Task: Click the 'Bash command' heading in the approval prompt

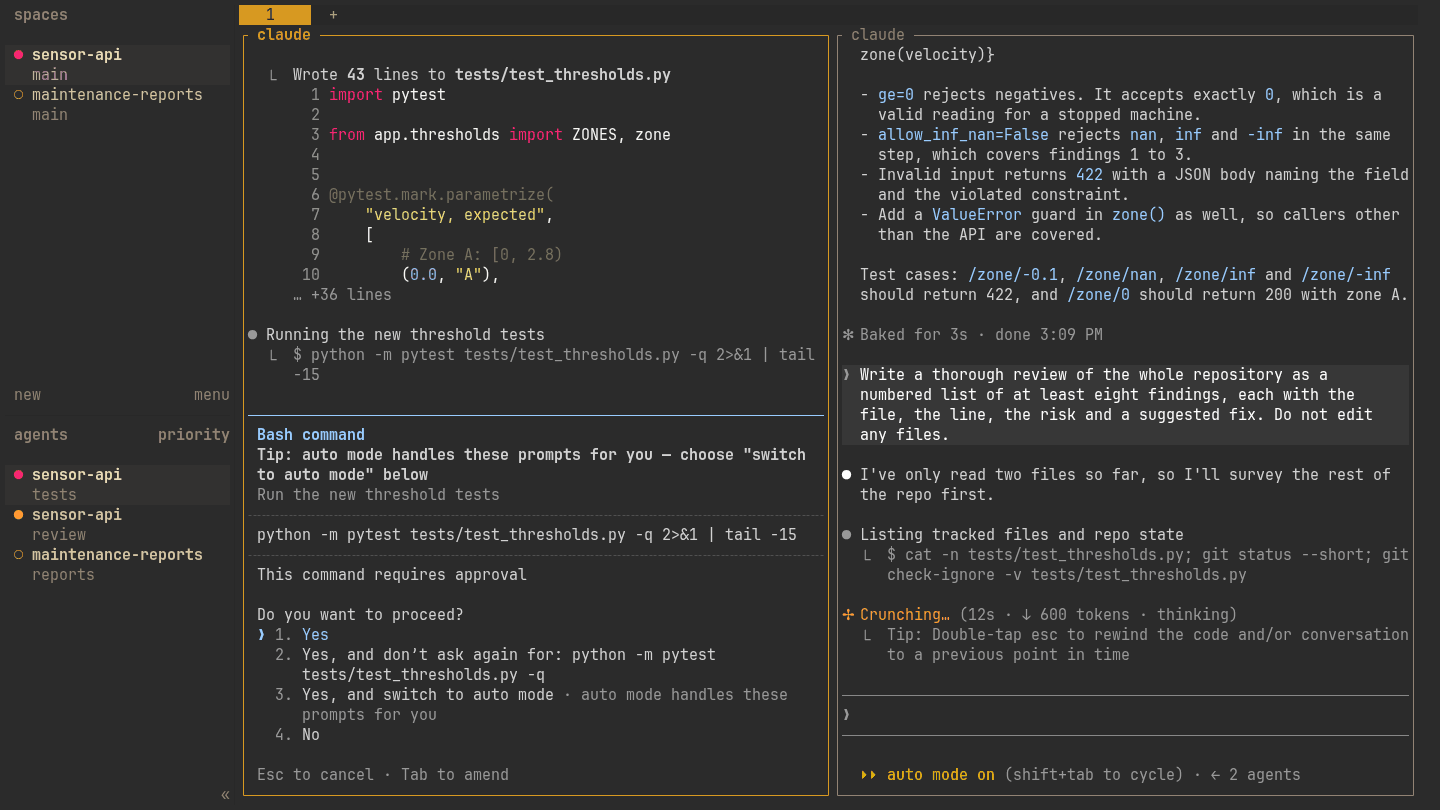Action: click(x=311, y=435)
